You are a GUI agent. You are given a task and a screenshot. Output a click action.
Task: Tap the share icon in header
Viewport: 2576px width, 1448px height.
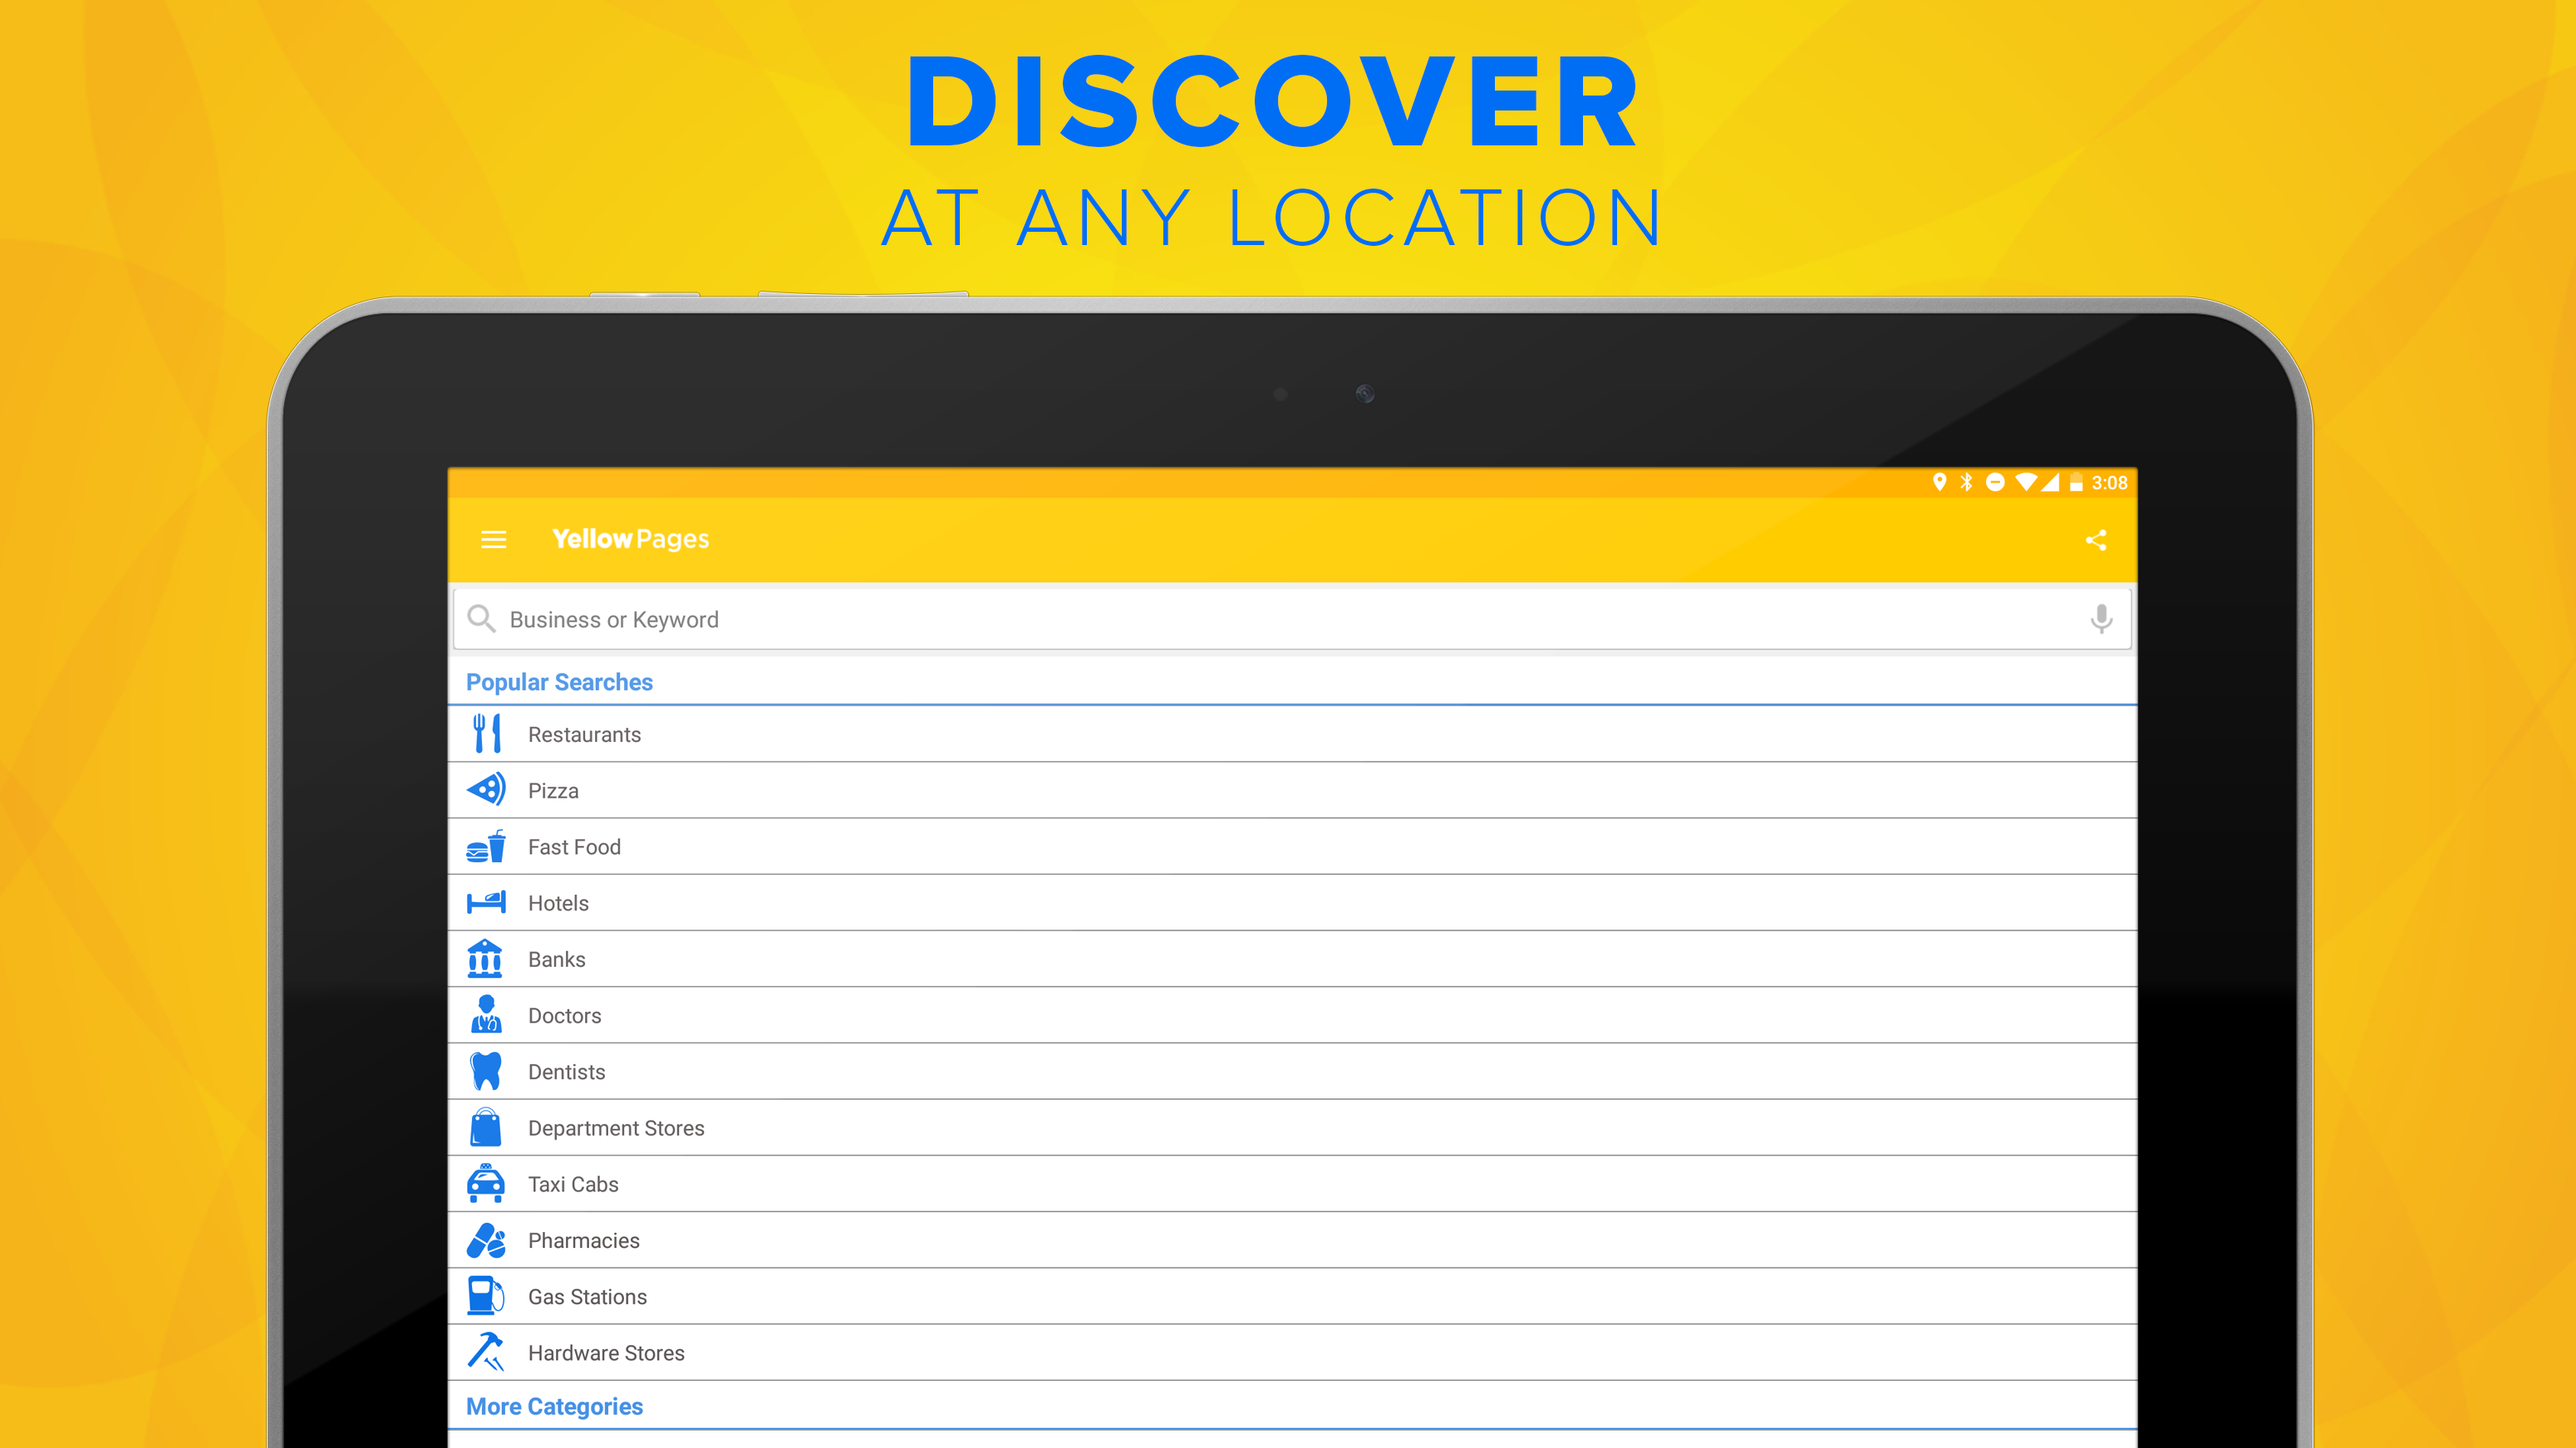click(x=2095, y=541)
